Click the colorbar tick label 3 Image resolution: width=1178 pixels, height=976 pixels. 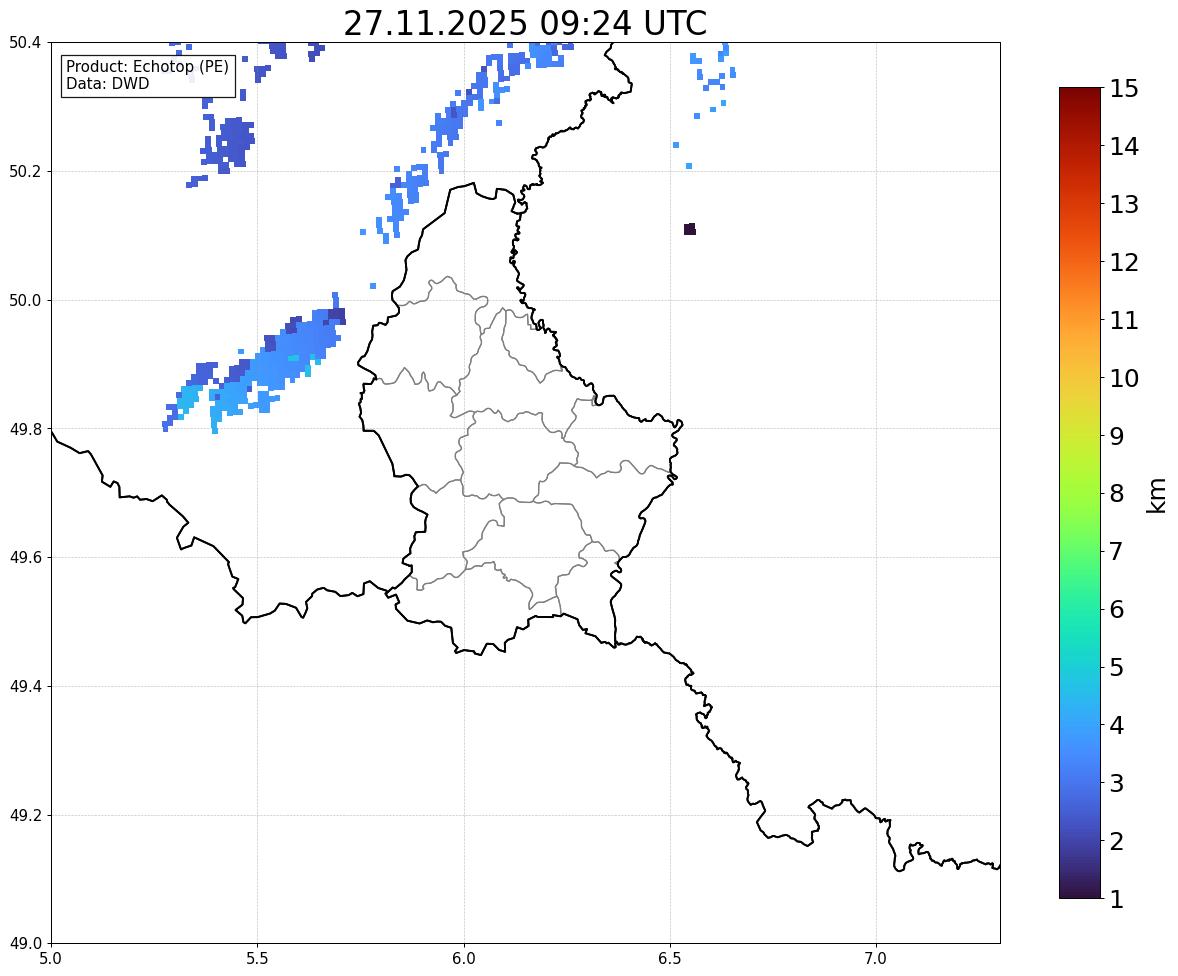pos(1117,783)
